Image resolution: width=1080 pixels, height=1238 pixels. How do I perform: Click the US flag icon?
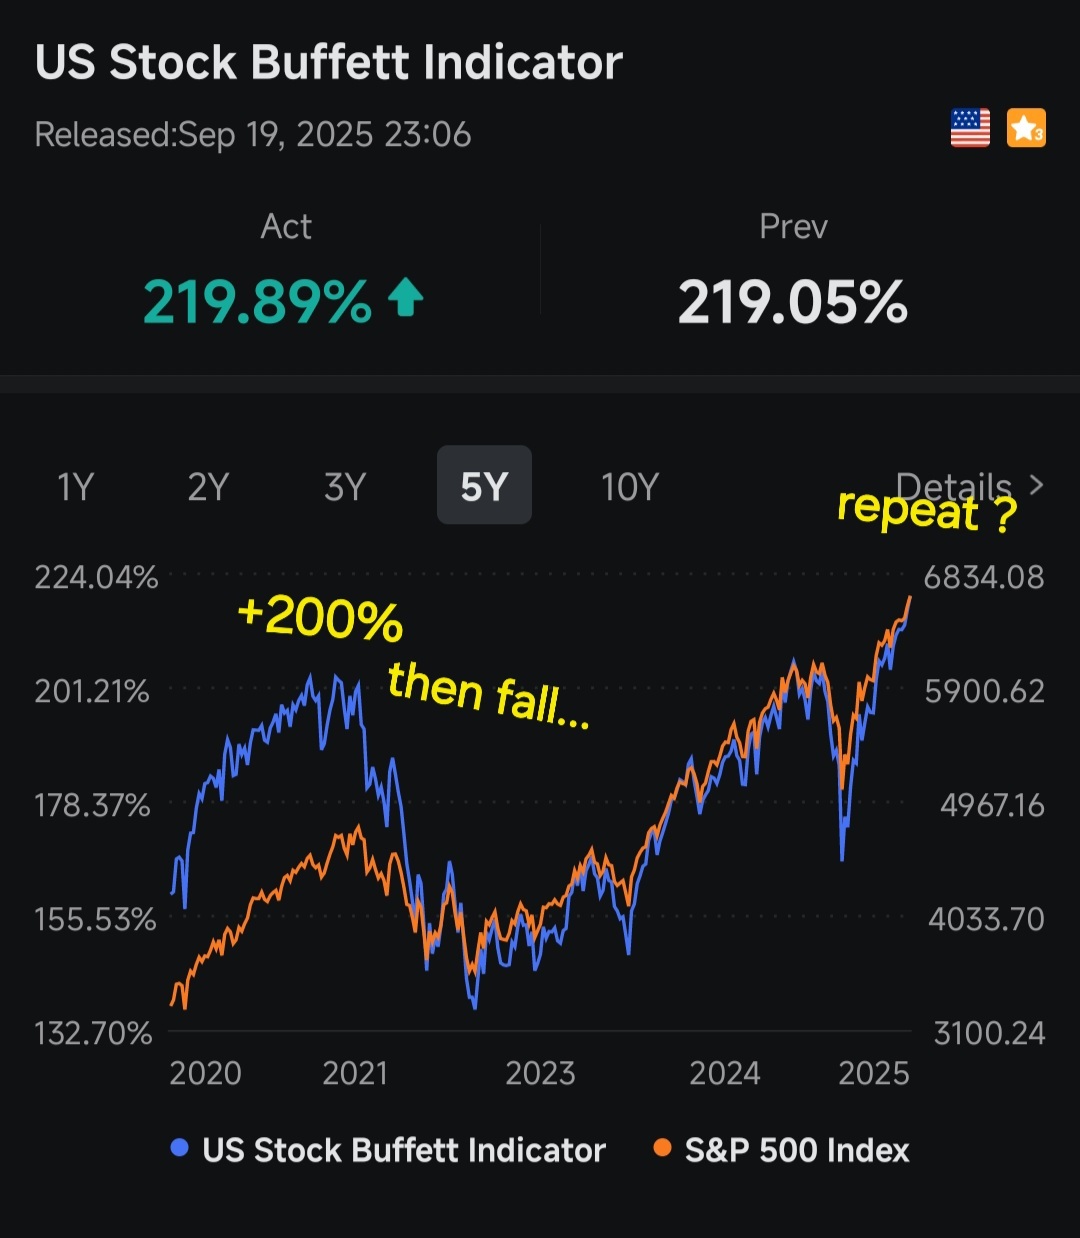click(x=969, y=128)
